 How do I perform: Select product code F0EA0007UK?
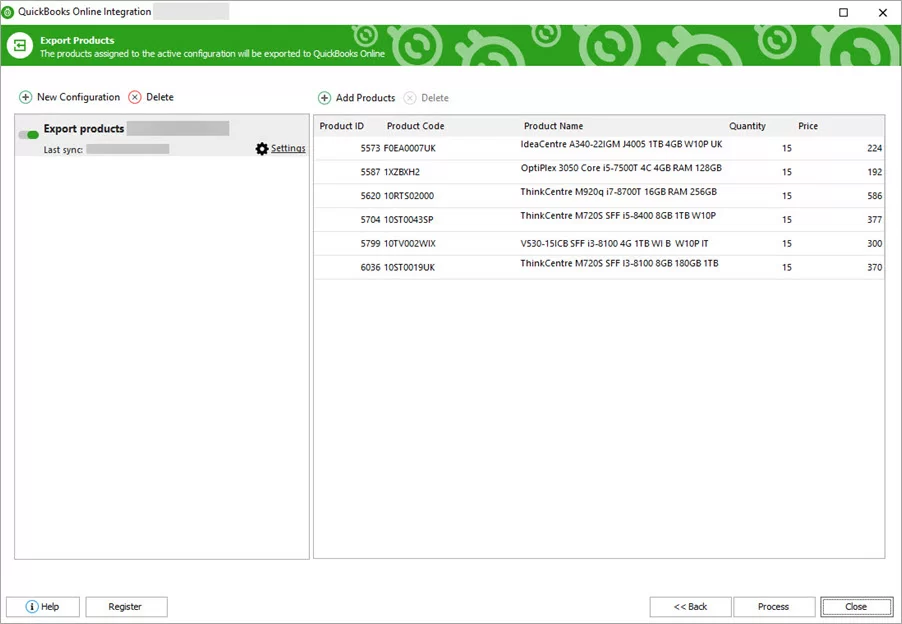coord(410,148)
